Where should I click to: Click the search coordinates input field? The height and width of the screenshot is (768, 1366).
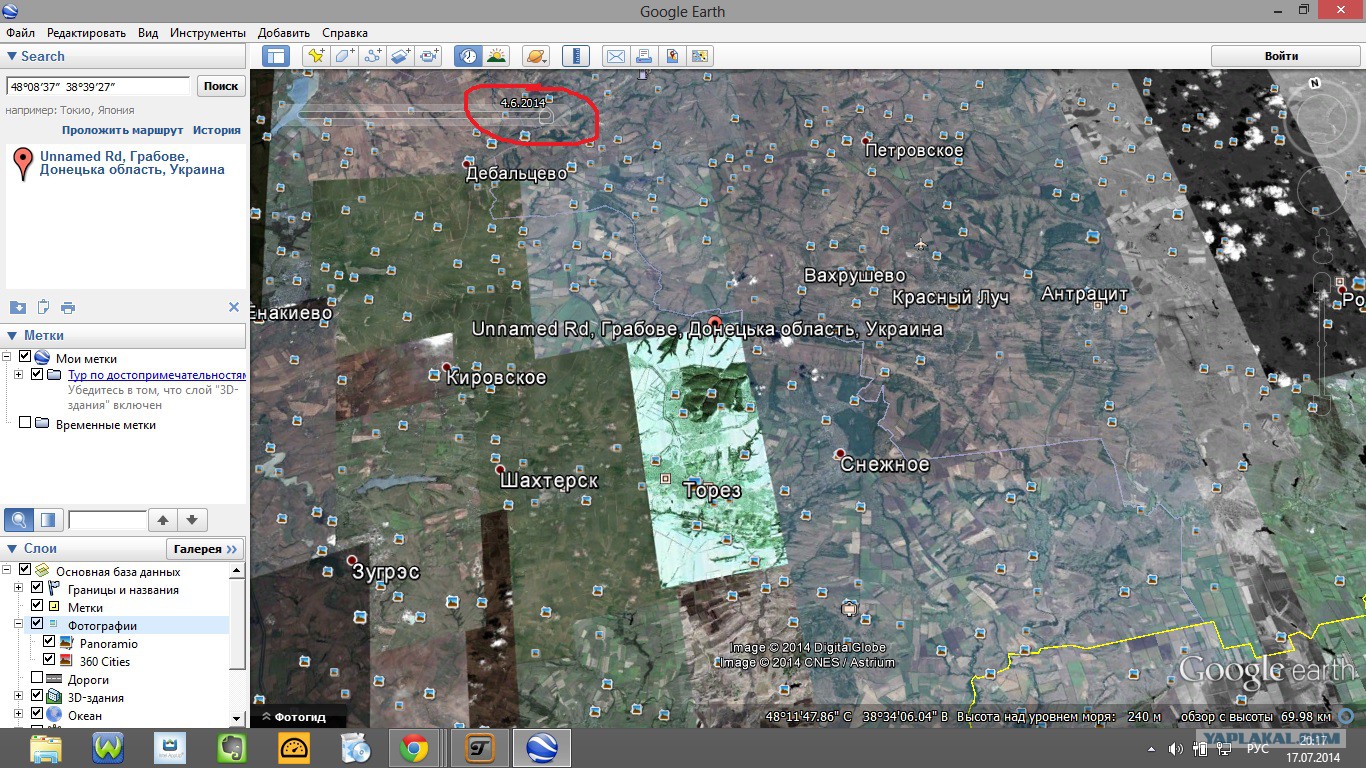[x=98, y=86]
